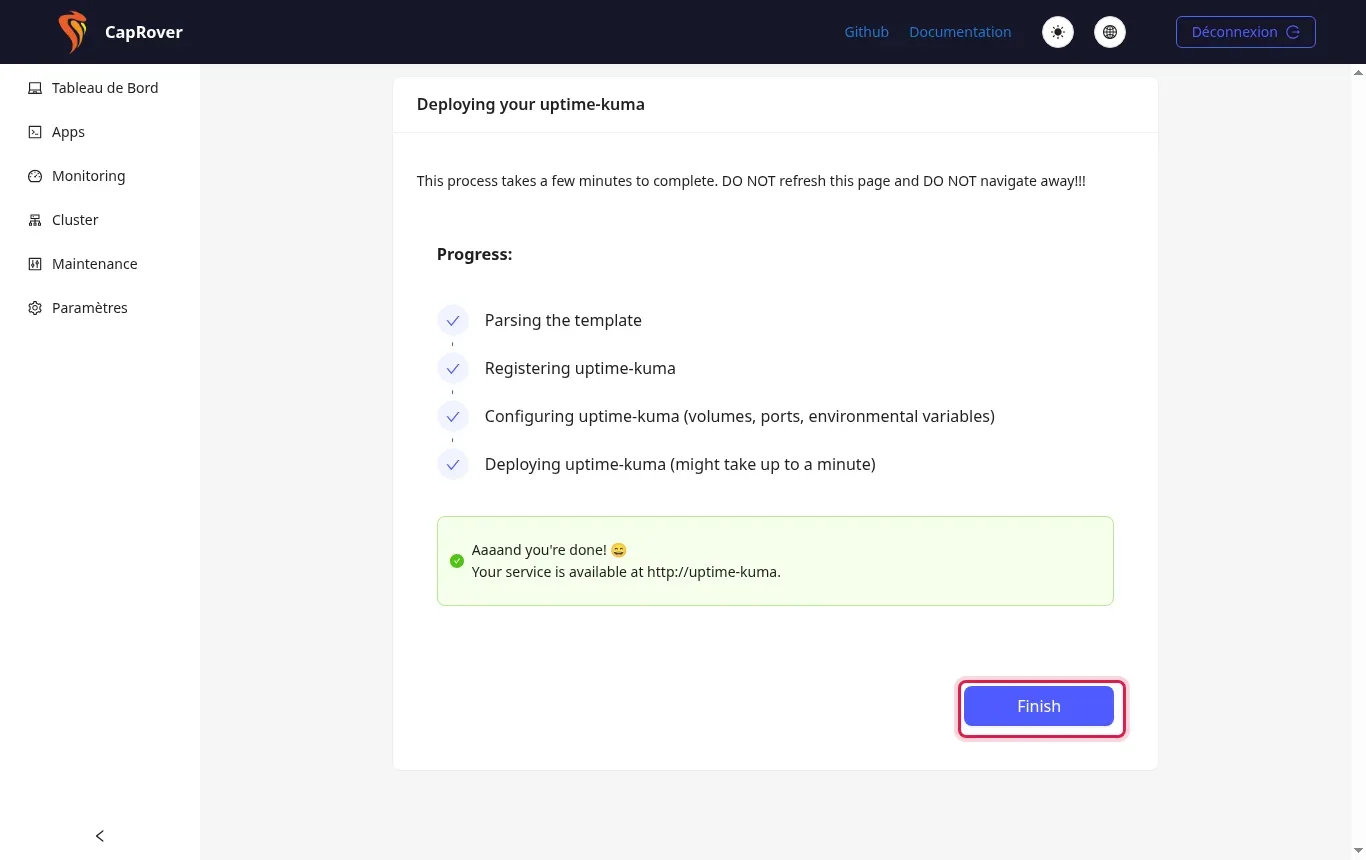Screen dimensions: 1366x860
Task: Toggle the light/dark theme sun icon
Action: click(1058, 32)
